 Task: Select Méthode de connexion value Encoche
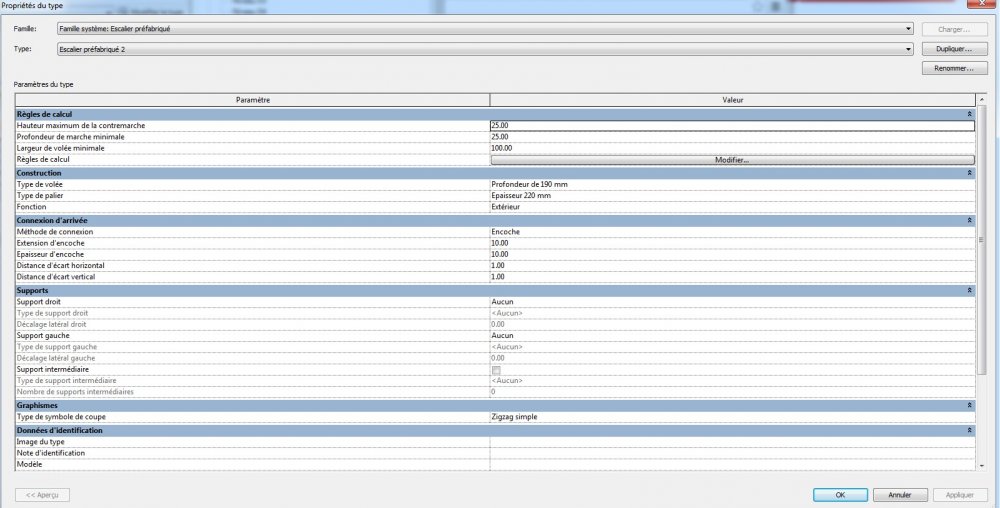732,232
